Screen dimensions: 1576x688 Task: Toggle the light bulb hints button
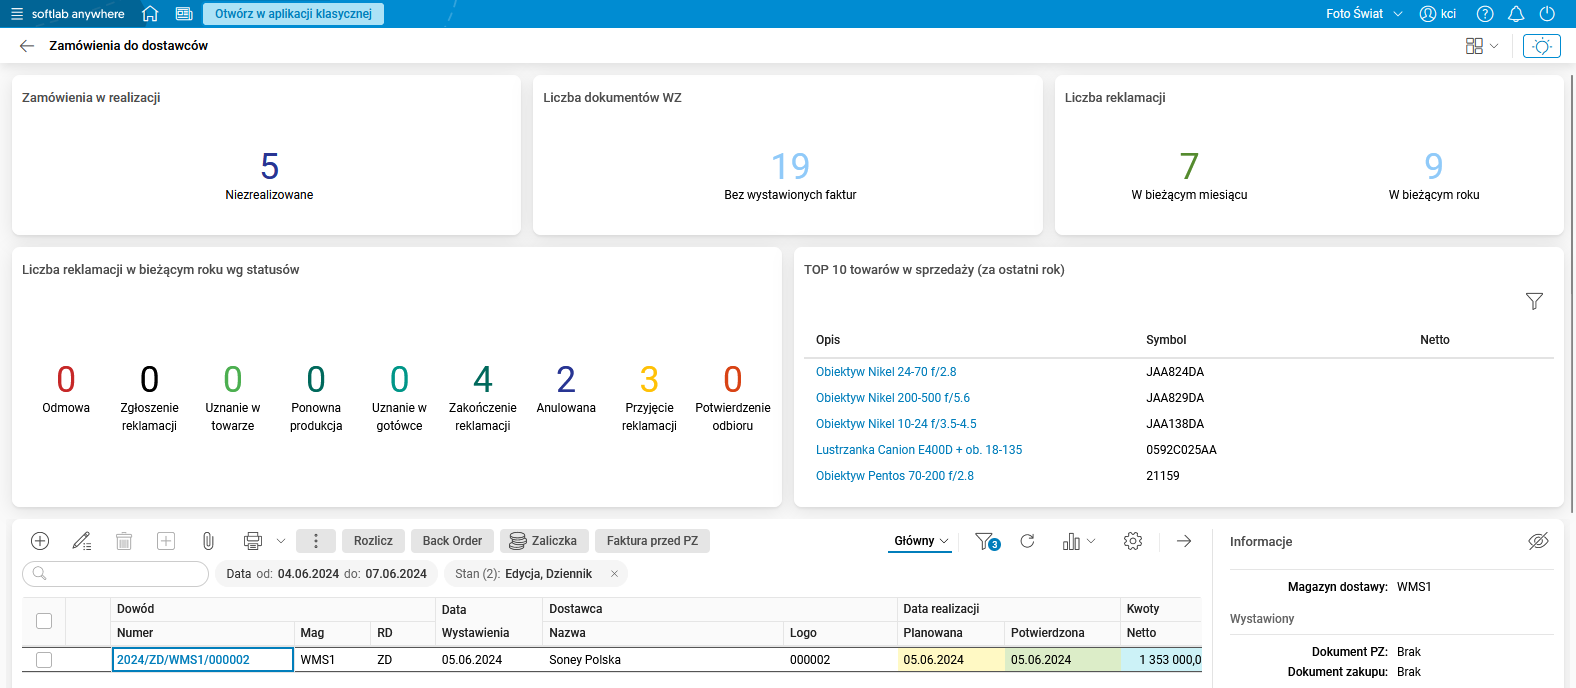coord(1542,46)
